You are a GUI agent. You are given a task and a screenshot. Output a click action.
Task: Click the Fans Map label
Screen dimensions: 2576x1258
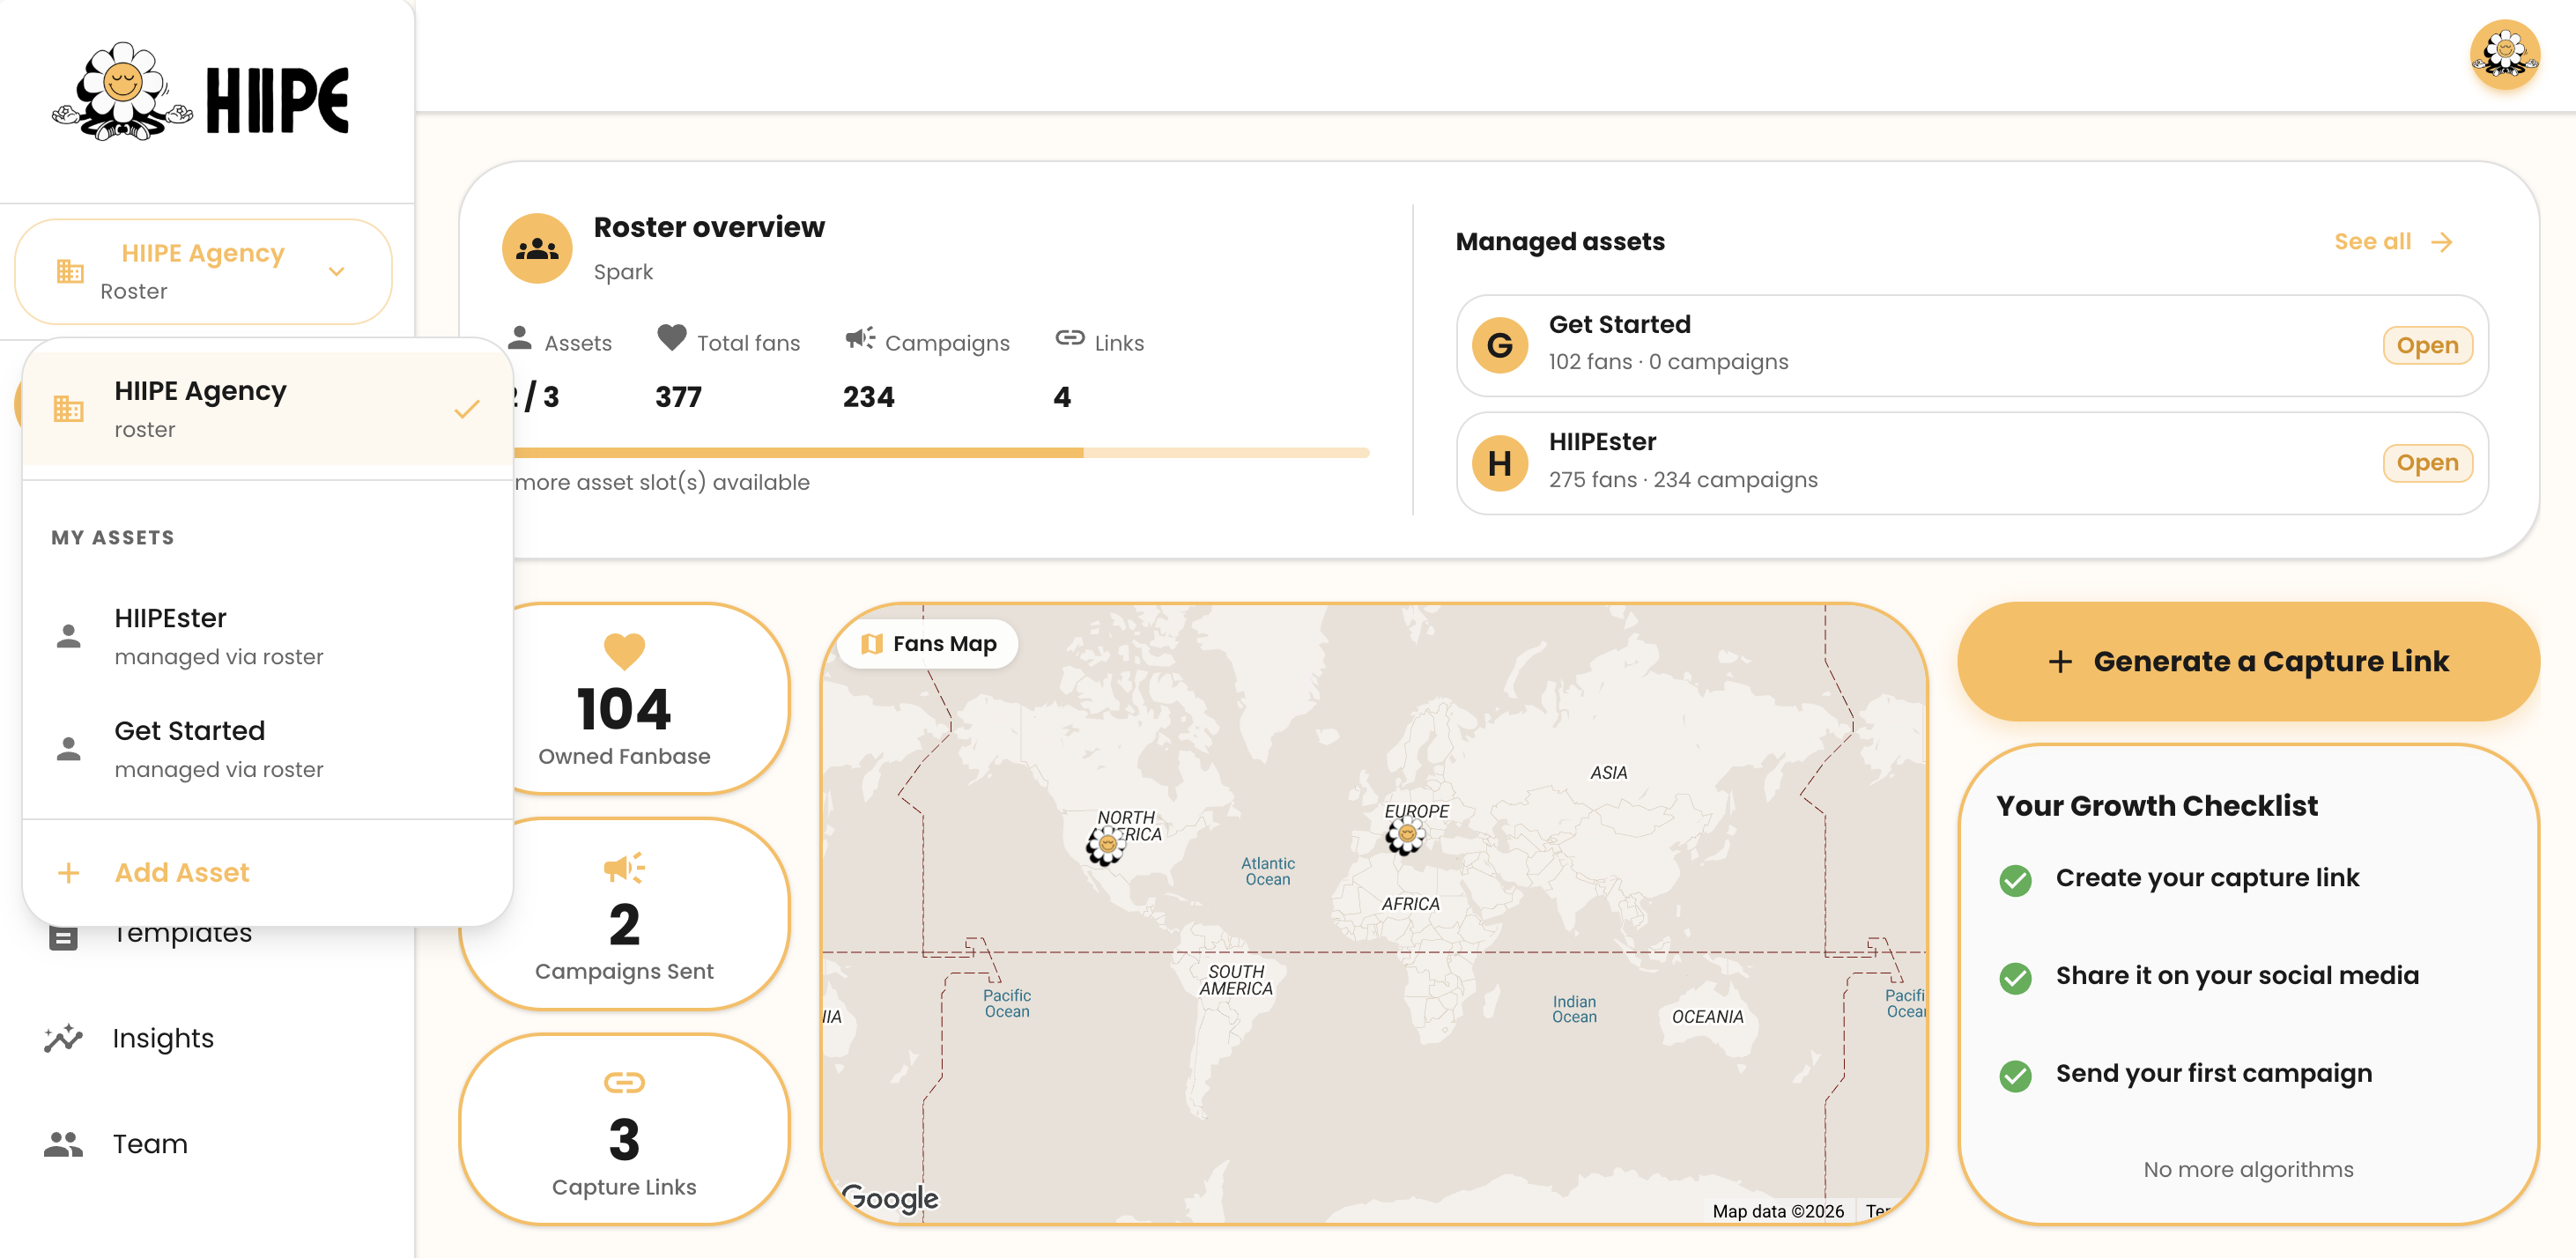tap(927, 644)
